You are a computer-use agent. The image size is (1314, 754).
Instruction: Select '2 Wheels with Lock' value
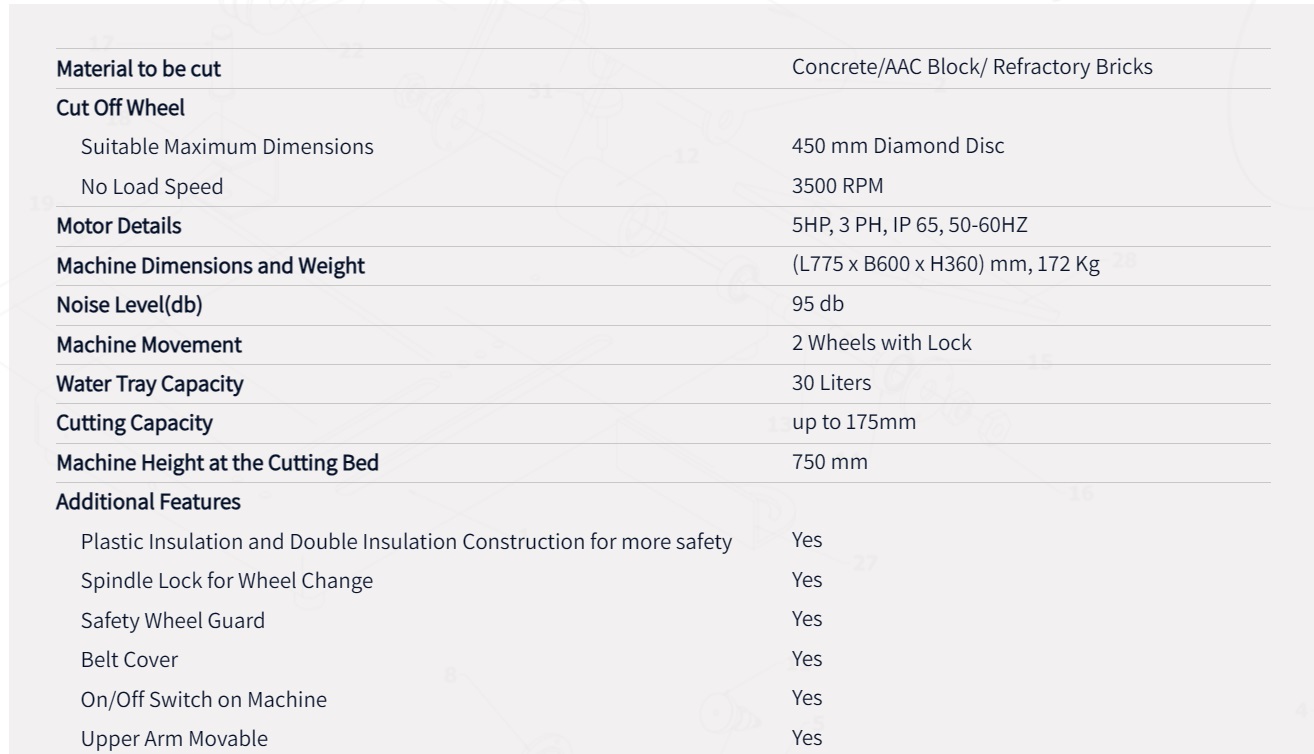point(882,343)
